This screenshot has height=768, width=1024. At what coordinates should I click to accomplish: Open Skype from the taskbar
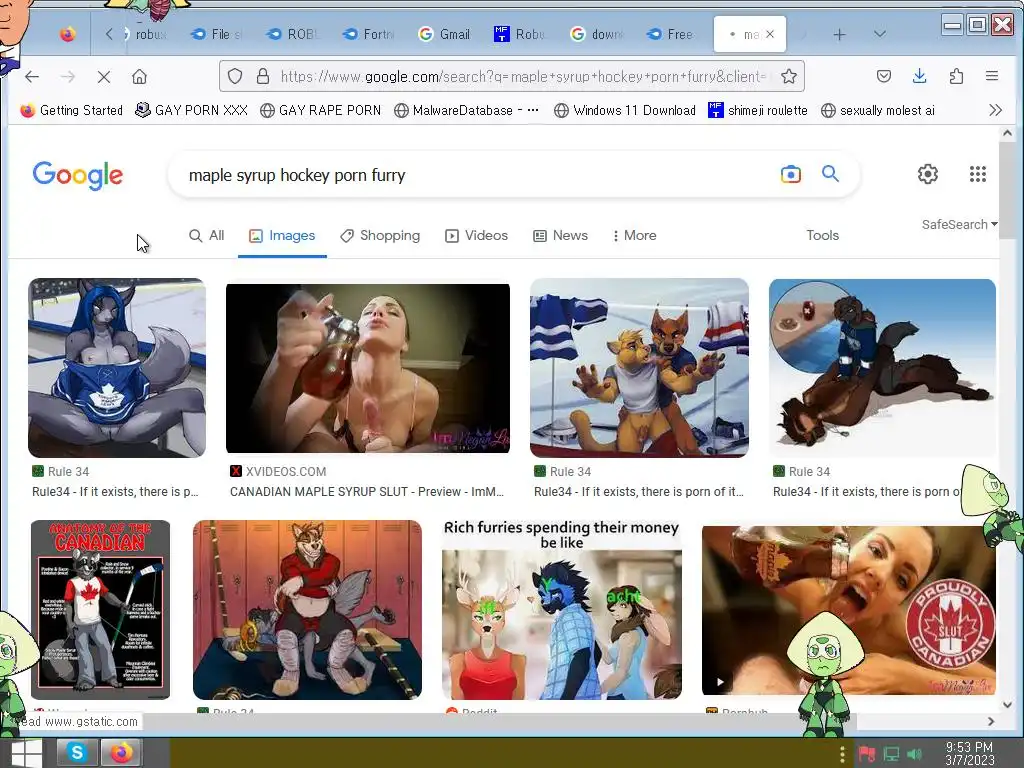coord(77,753)
